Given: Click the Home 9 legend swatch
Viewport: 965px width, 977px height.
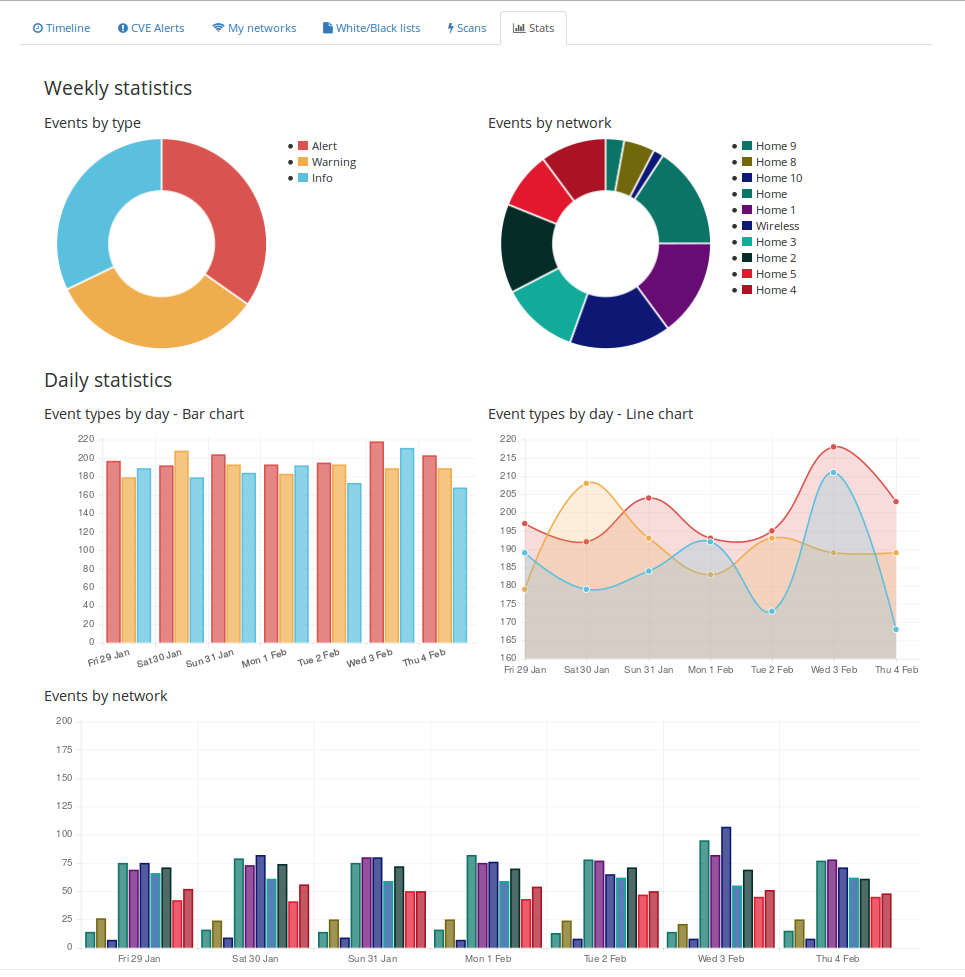Looking at the screenshot, I should coord(748,146).
